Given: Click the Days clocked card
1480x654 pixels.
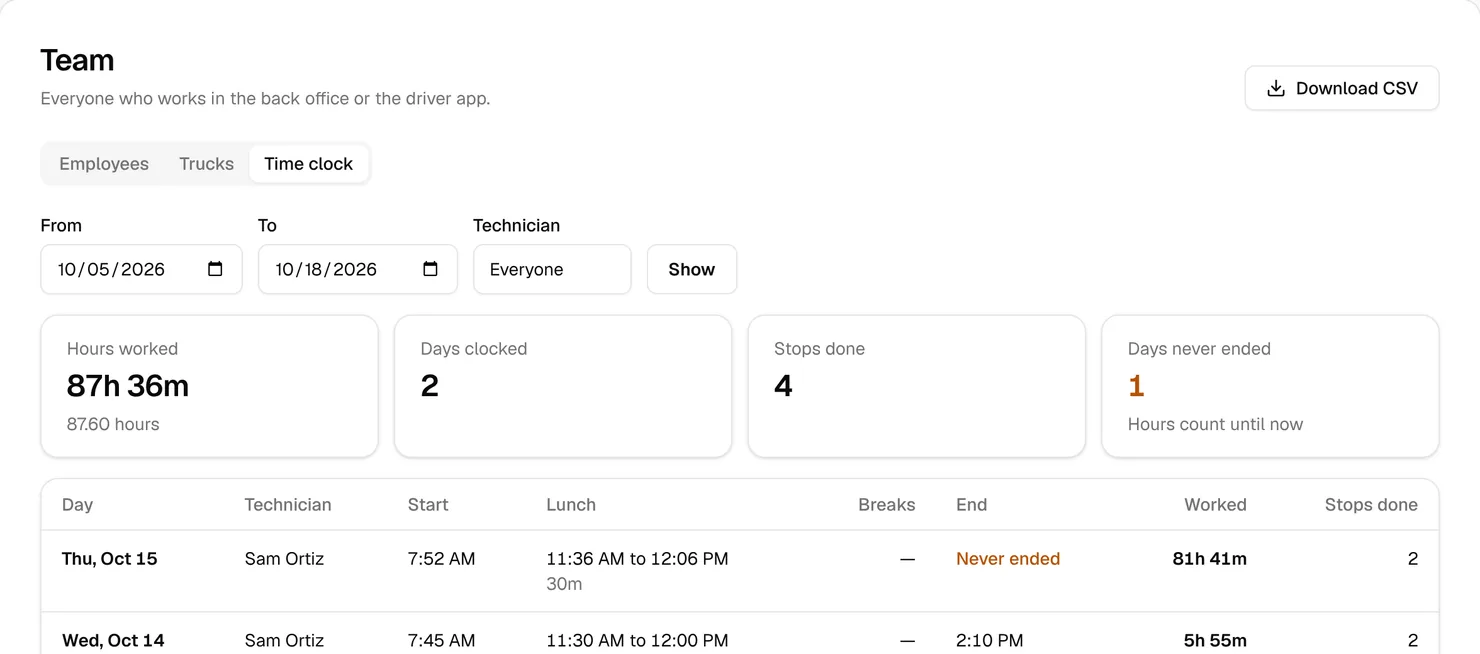Looking at the screenshot, I should (x=563, y=386).
